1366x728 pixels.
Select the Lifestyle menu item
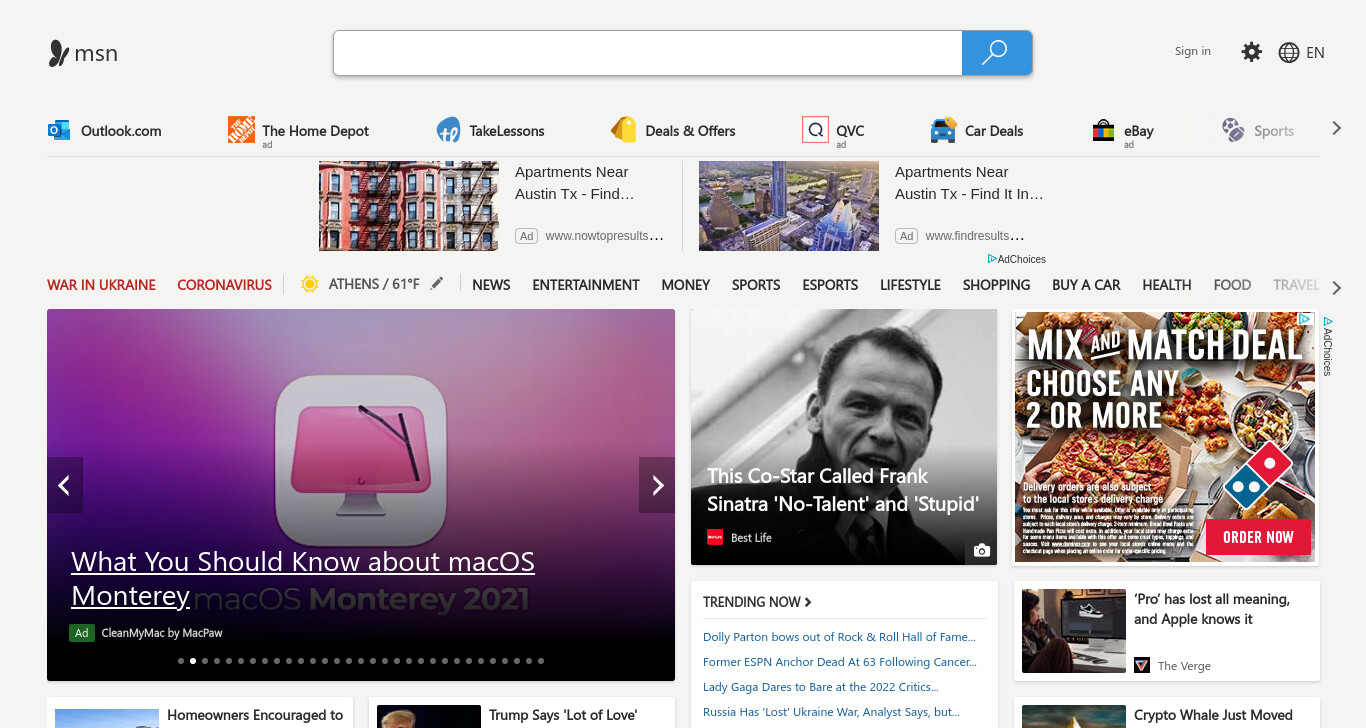tap(910, 285)
